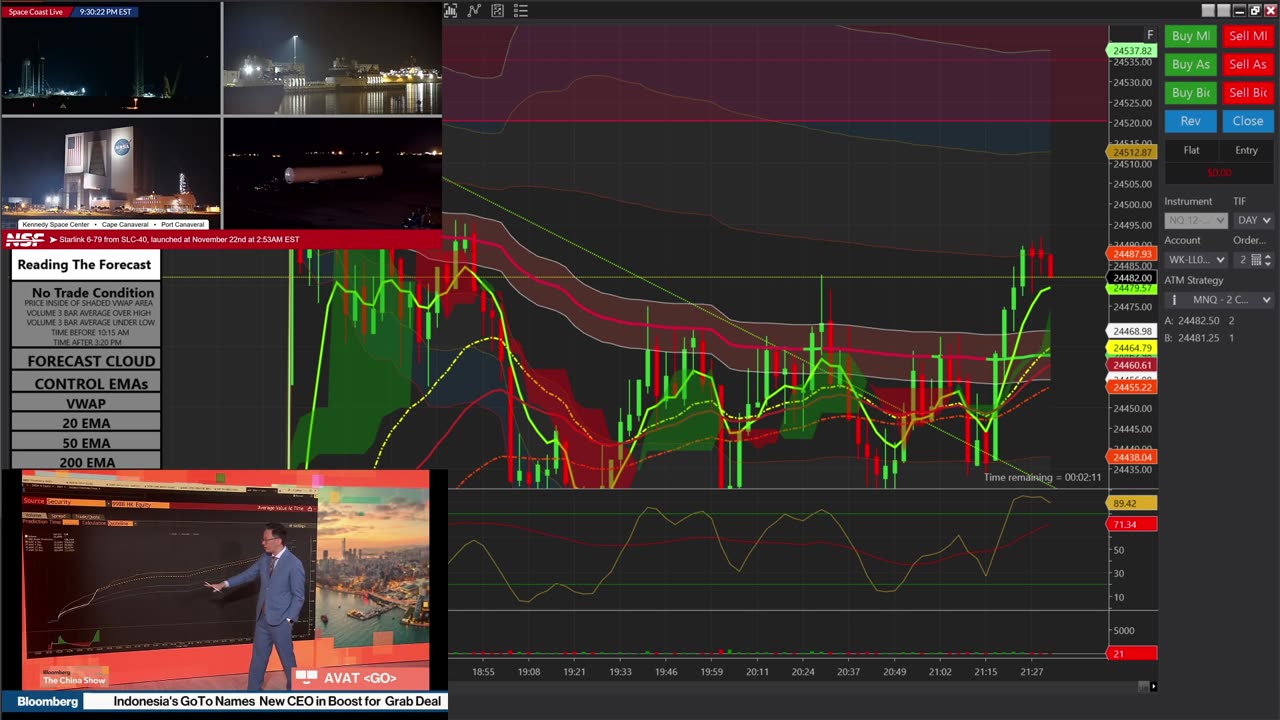This screenshot has height=720, width=1280.
Task: Click the Buy Market button
Action: [1190, 36]
